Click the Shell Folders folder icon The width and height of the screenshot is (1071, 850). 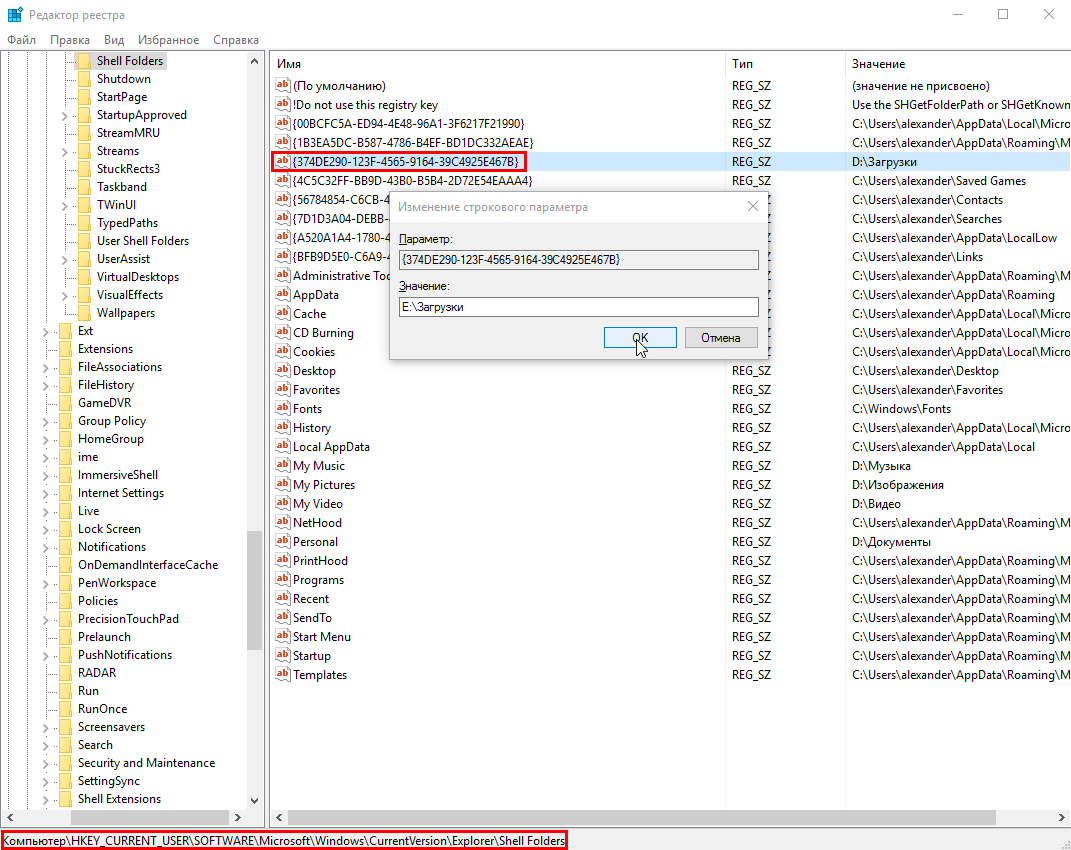click(x=84, y=61)
